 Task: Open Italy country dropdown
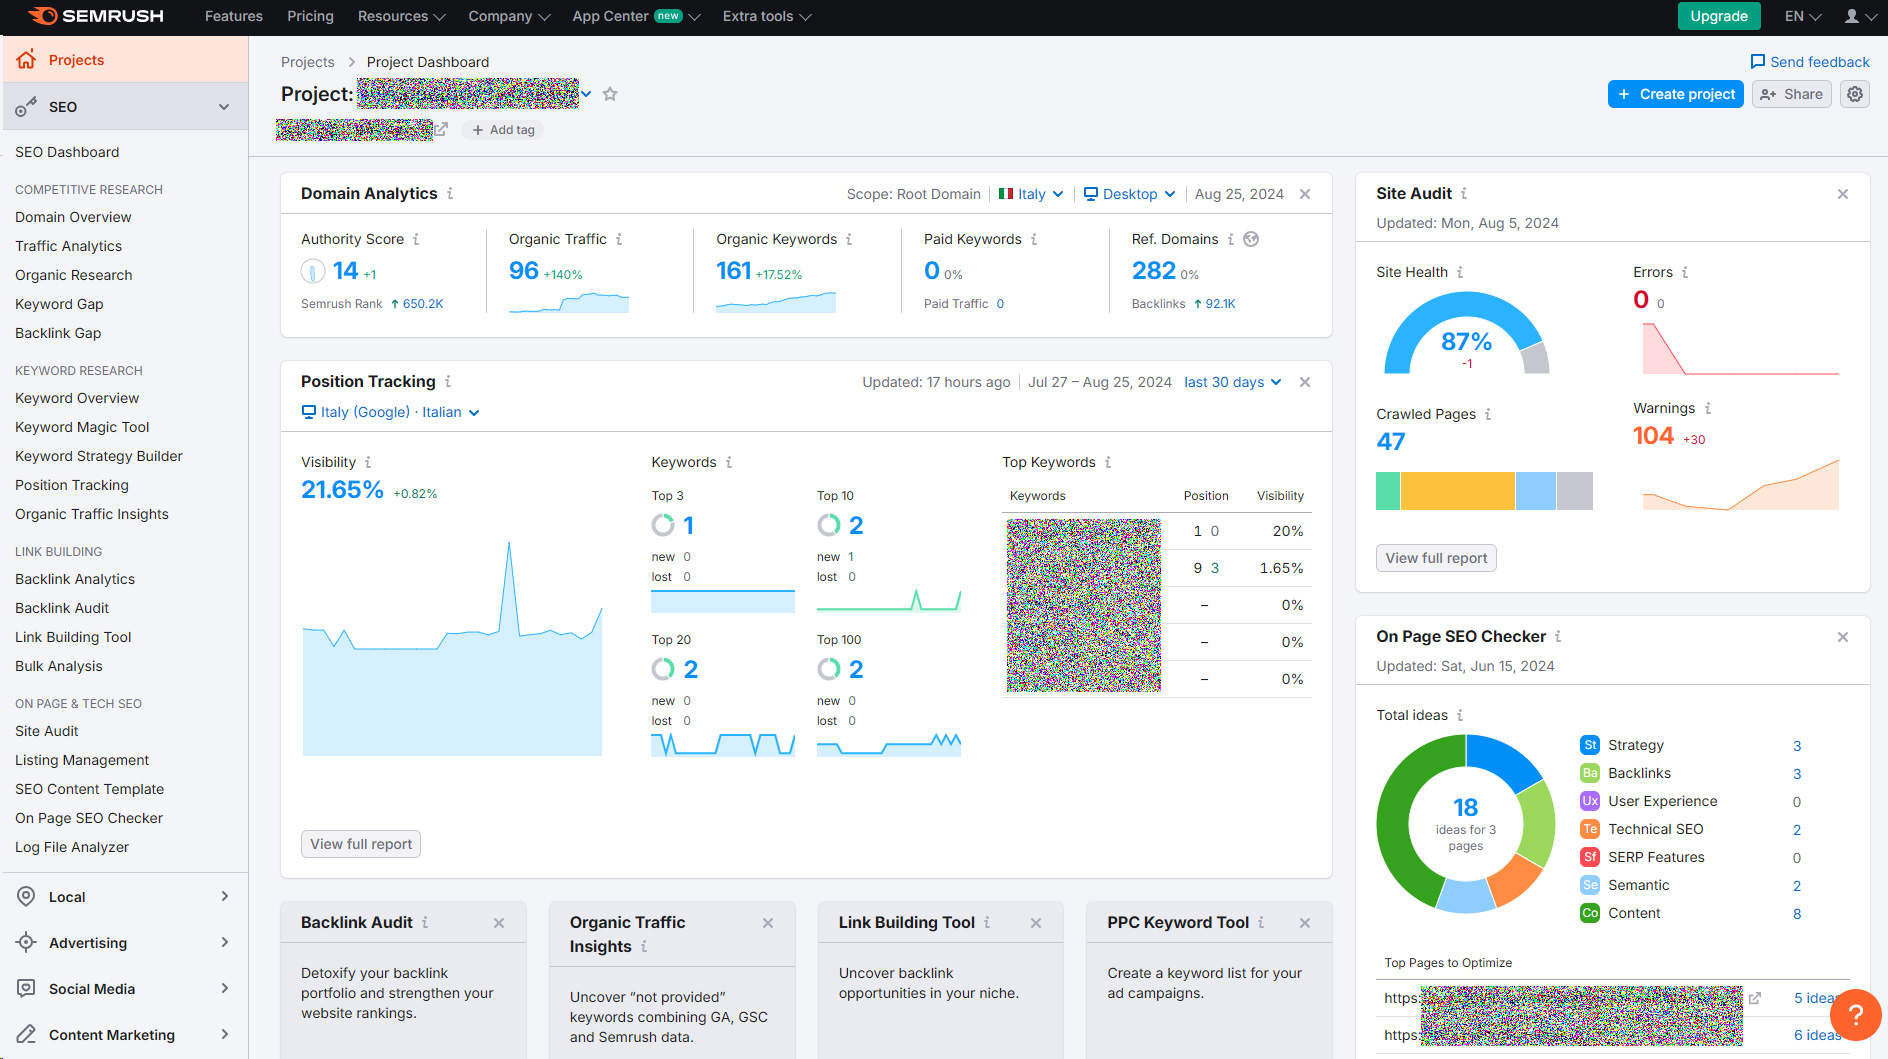point(1031,194)
